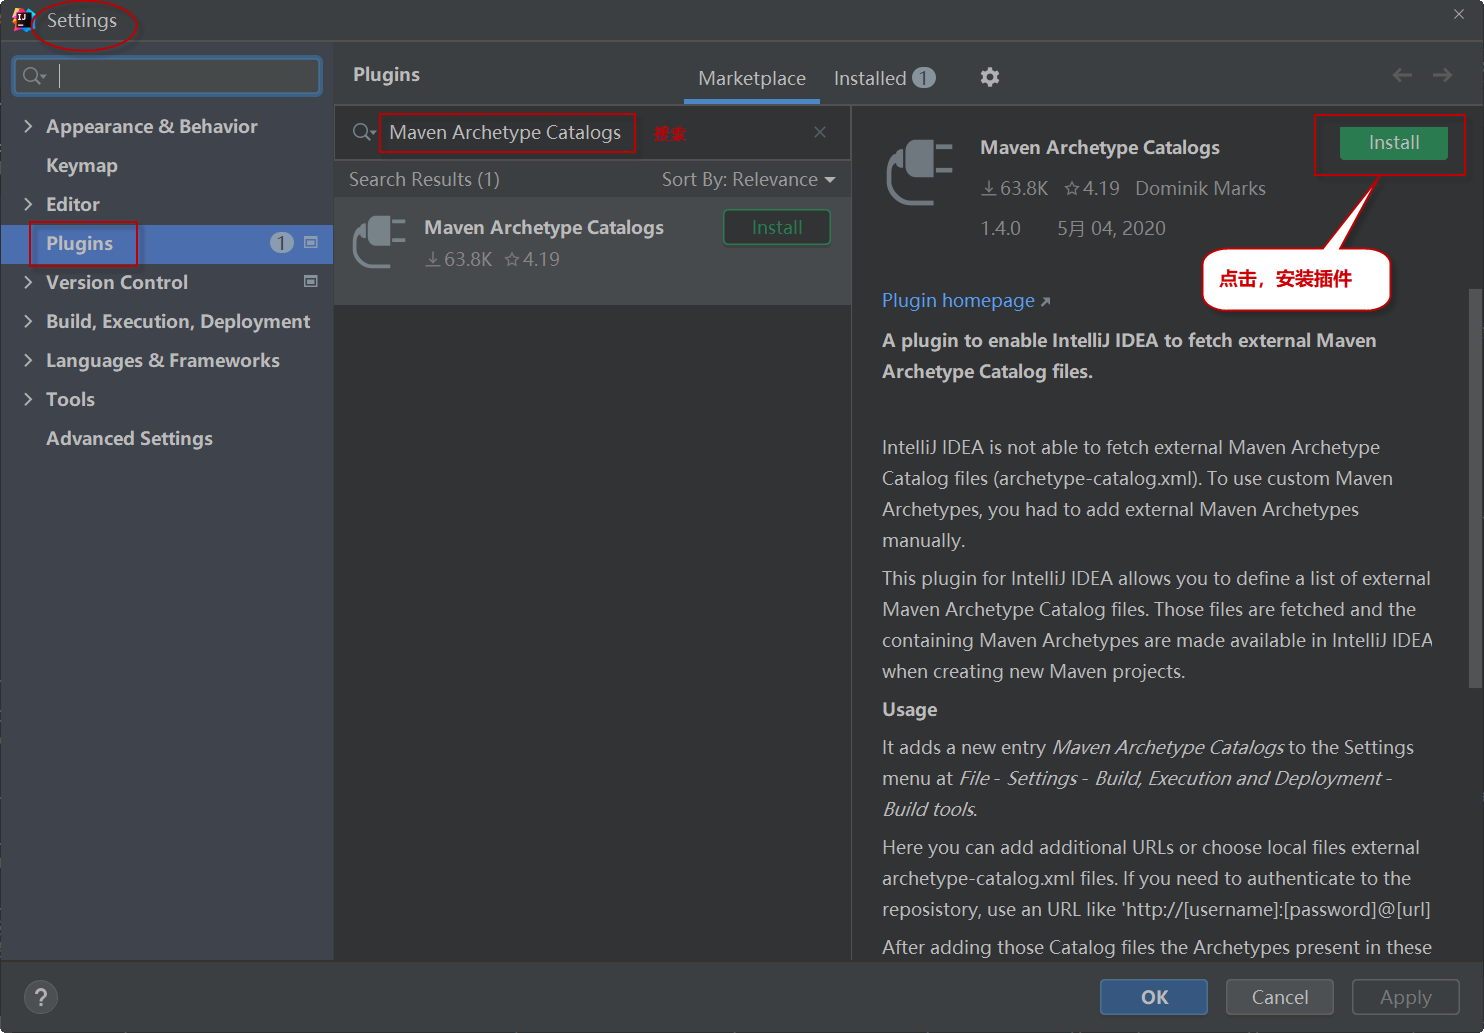Click the plugin search magnifier icon

pos(363,132)
